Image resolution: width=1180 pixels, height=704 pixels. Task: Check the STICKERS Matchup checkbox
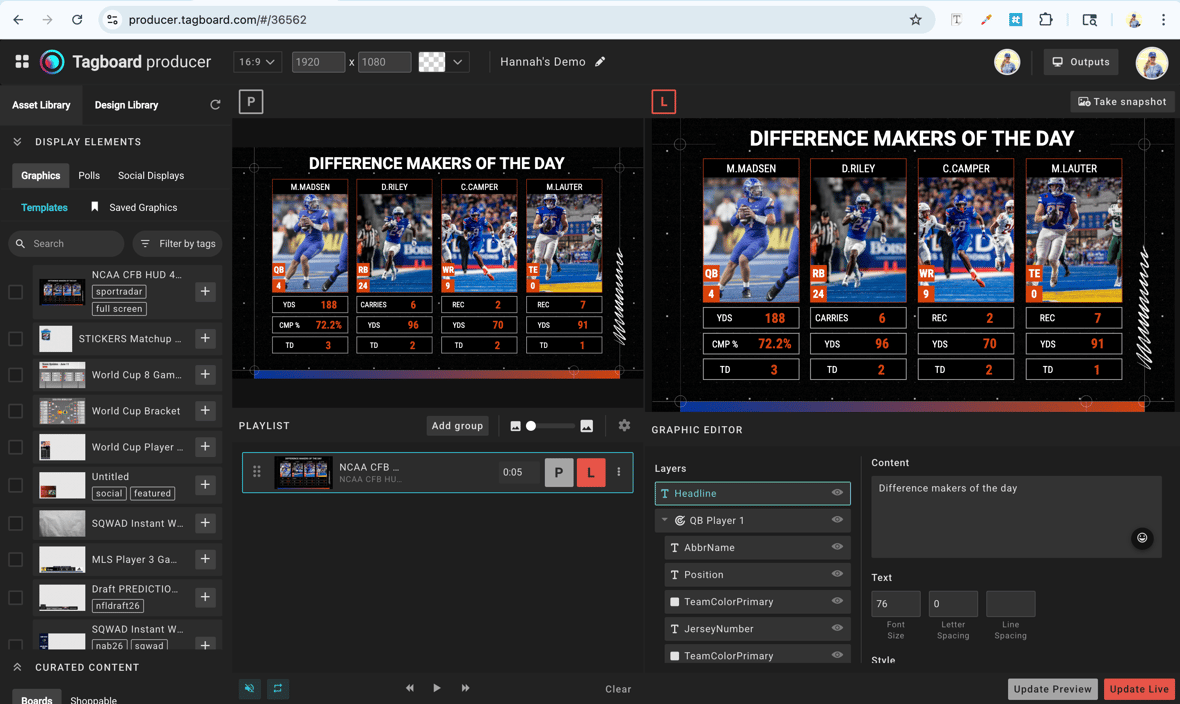tap(15, 339)
